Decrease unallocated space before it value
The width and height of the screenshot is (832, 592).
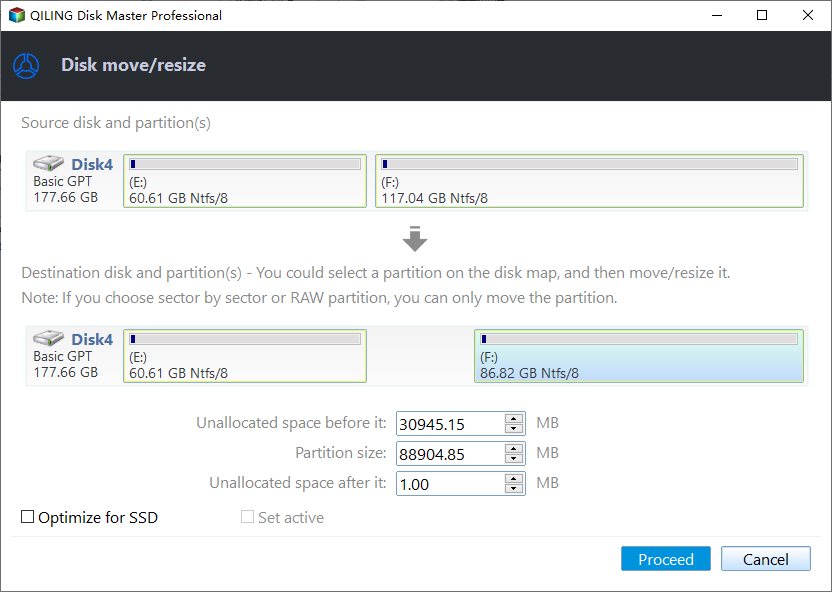click(x=514, y=429)
